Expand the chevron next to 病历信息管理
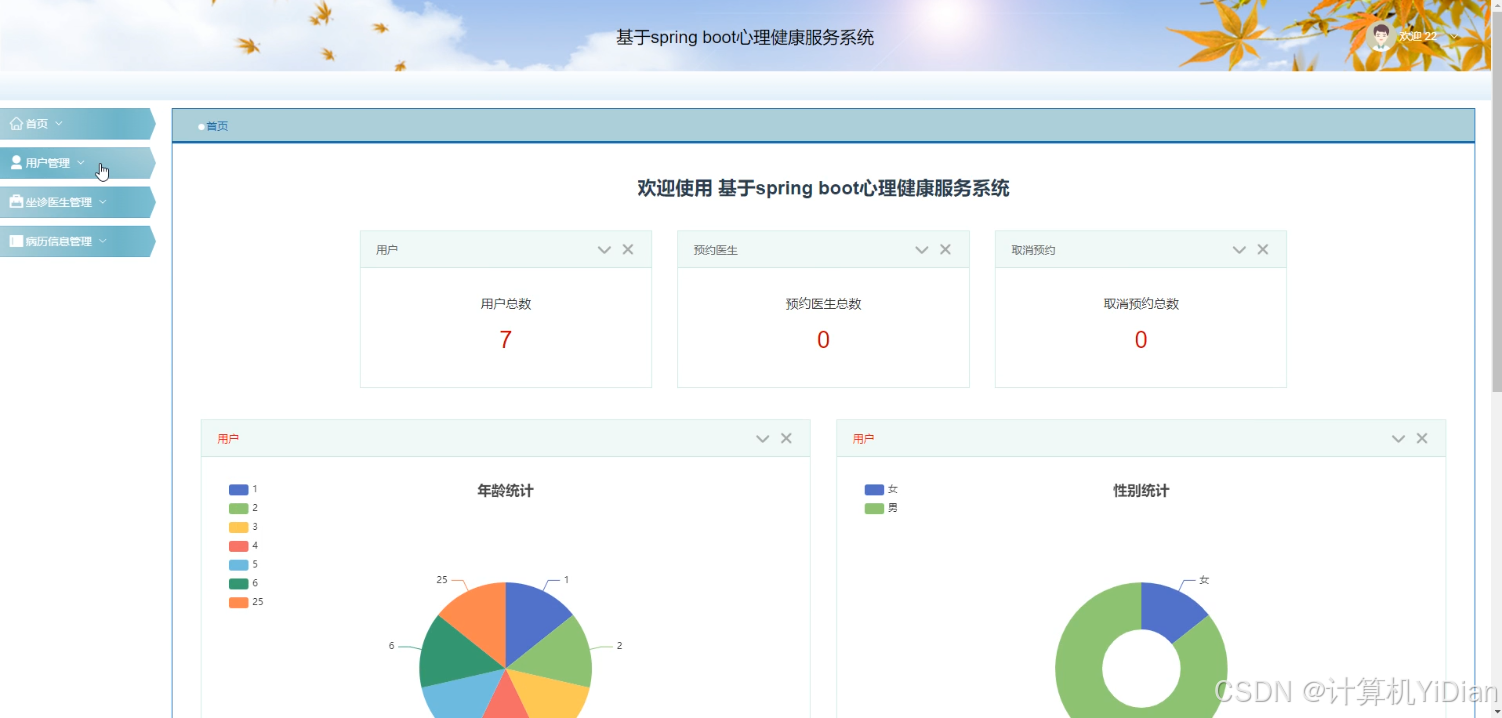Screen dimensions: 1502x718 pos(103,241)
